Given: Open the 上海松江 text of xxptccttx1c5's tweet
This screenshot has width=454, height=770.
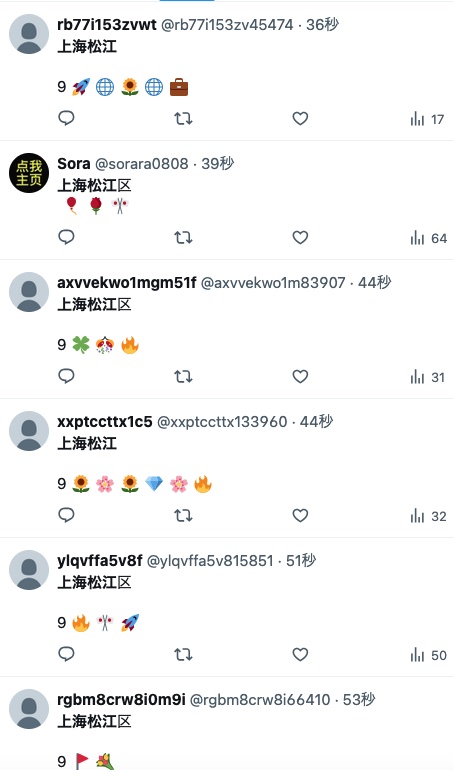Looking at the screenshot, I should (x=87, y=443).
